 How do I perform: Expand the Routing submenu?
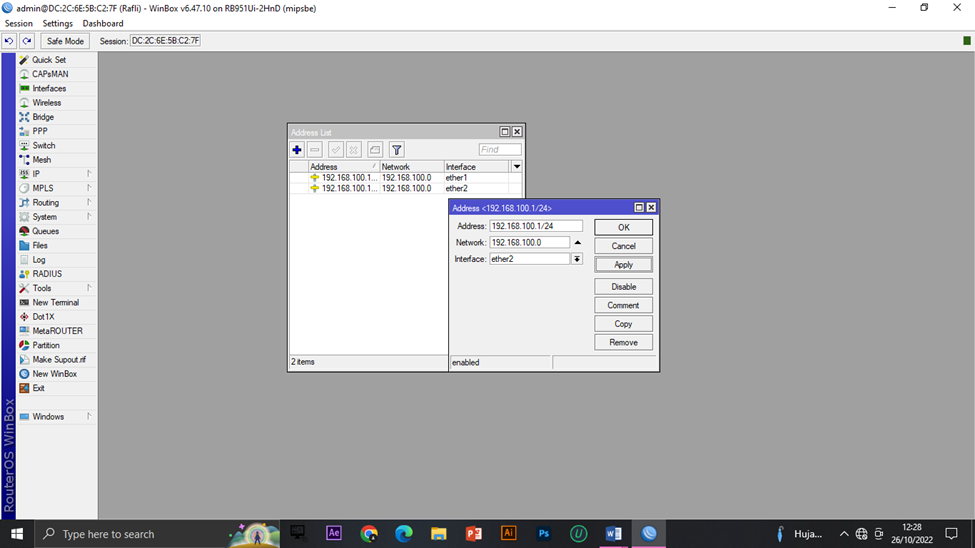pos(57,203)
